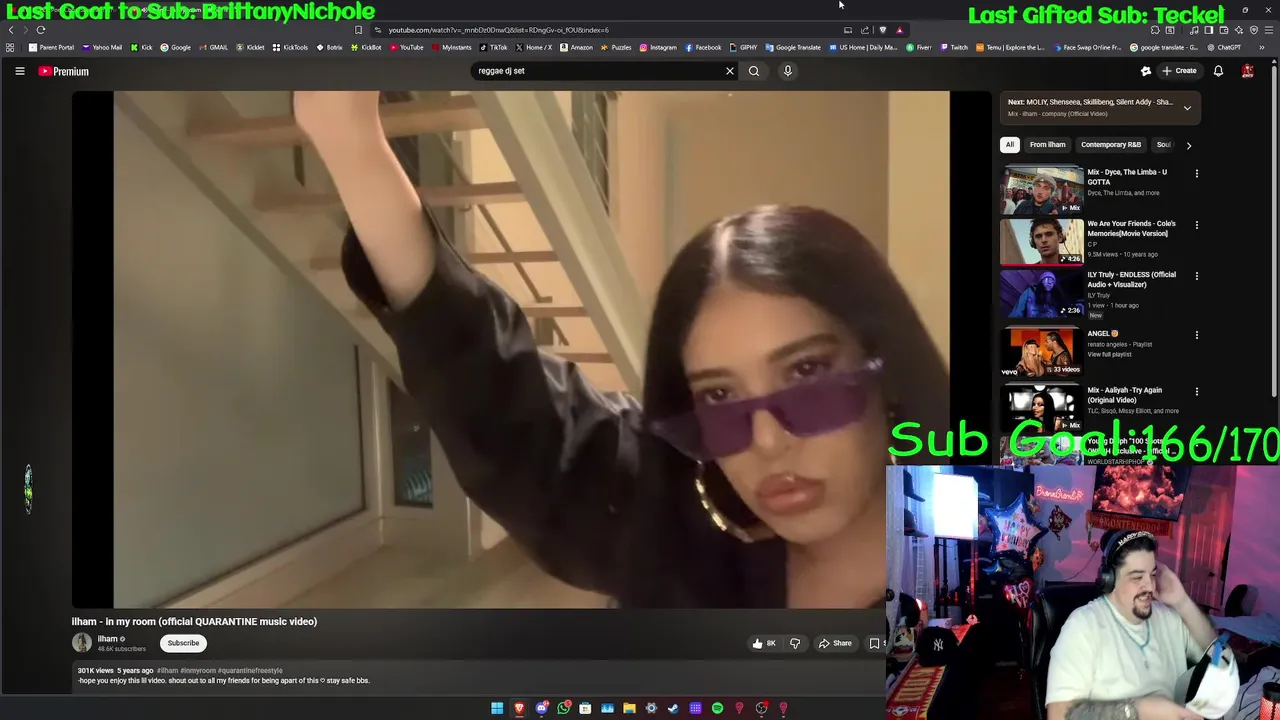
Task: Go back with the browser back arrow
Action: pos(11,30)
